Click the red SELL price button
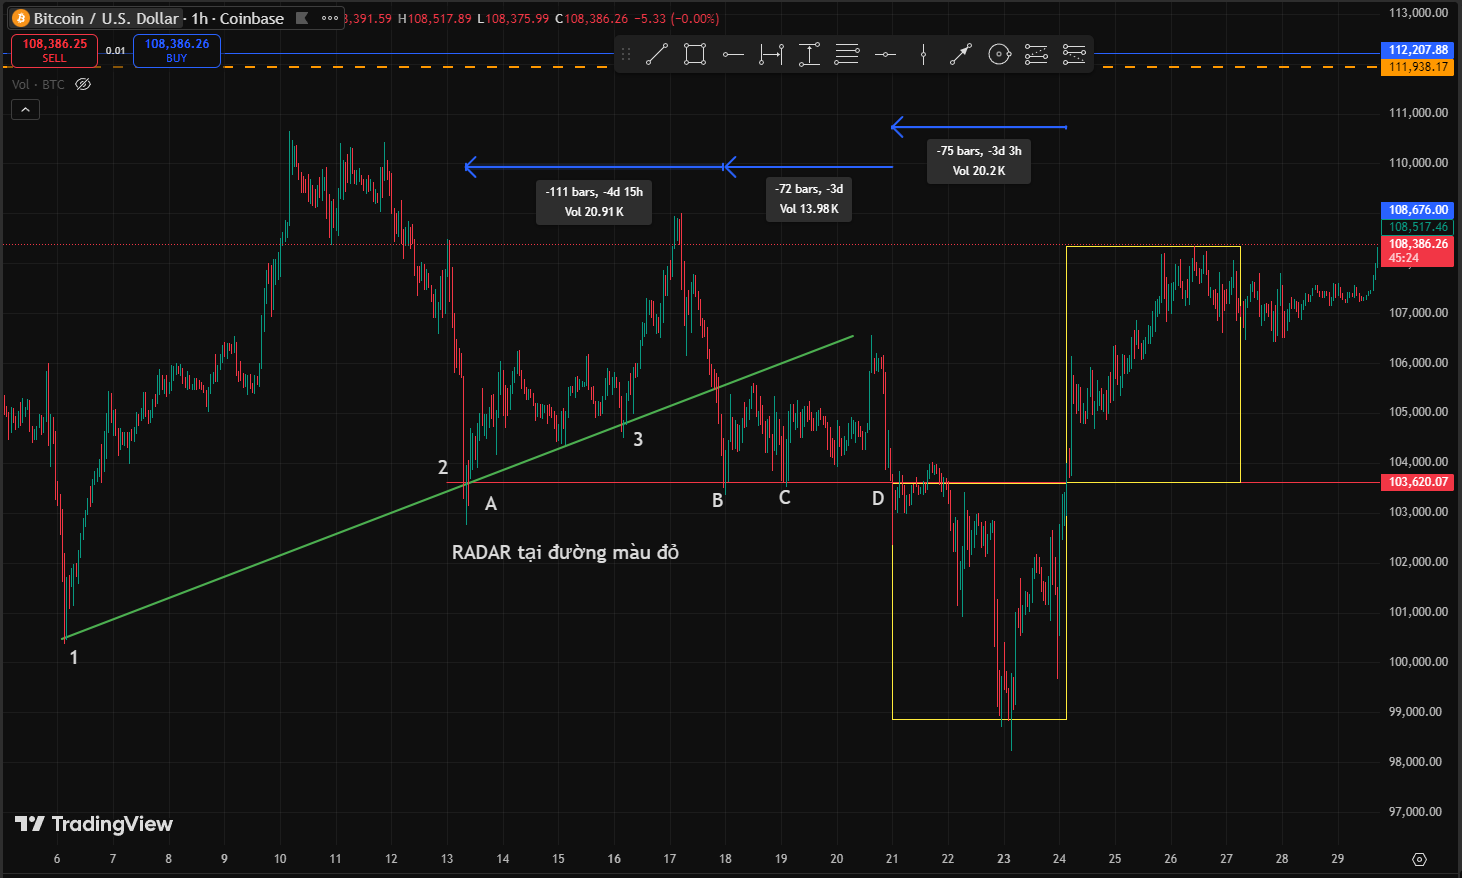Viewport: 1462px width, 878px height. click(55, 50)
